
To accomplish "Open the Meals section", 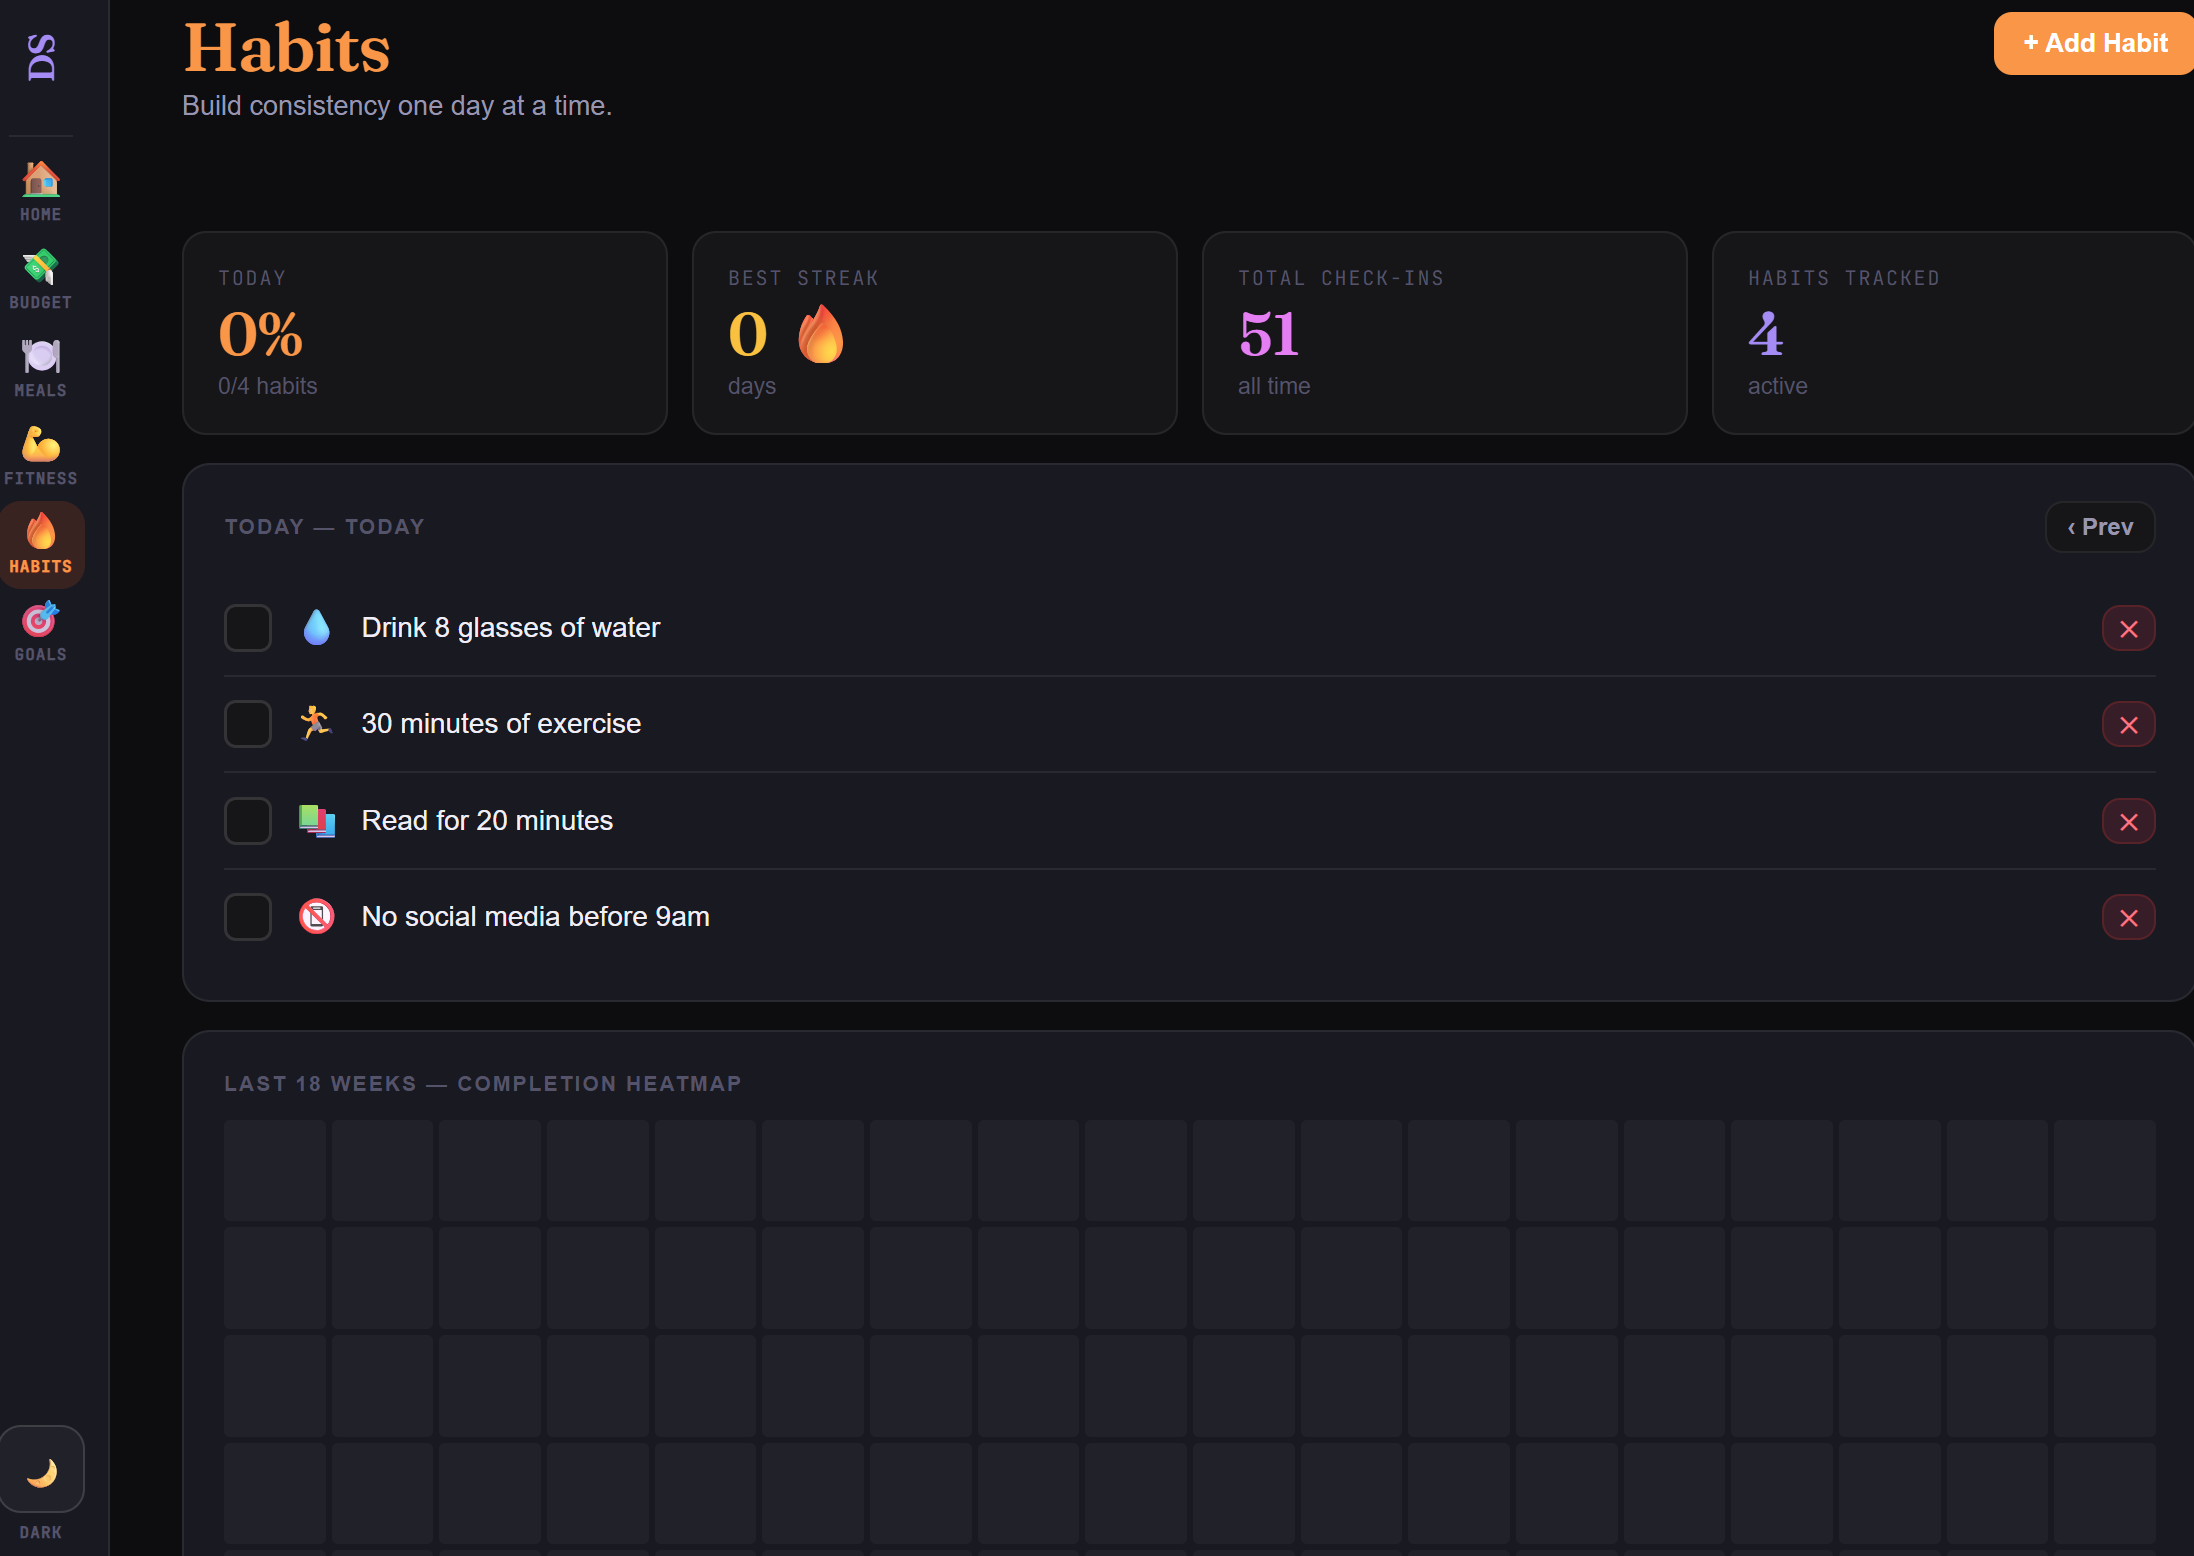I will pos(41,367).
